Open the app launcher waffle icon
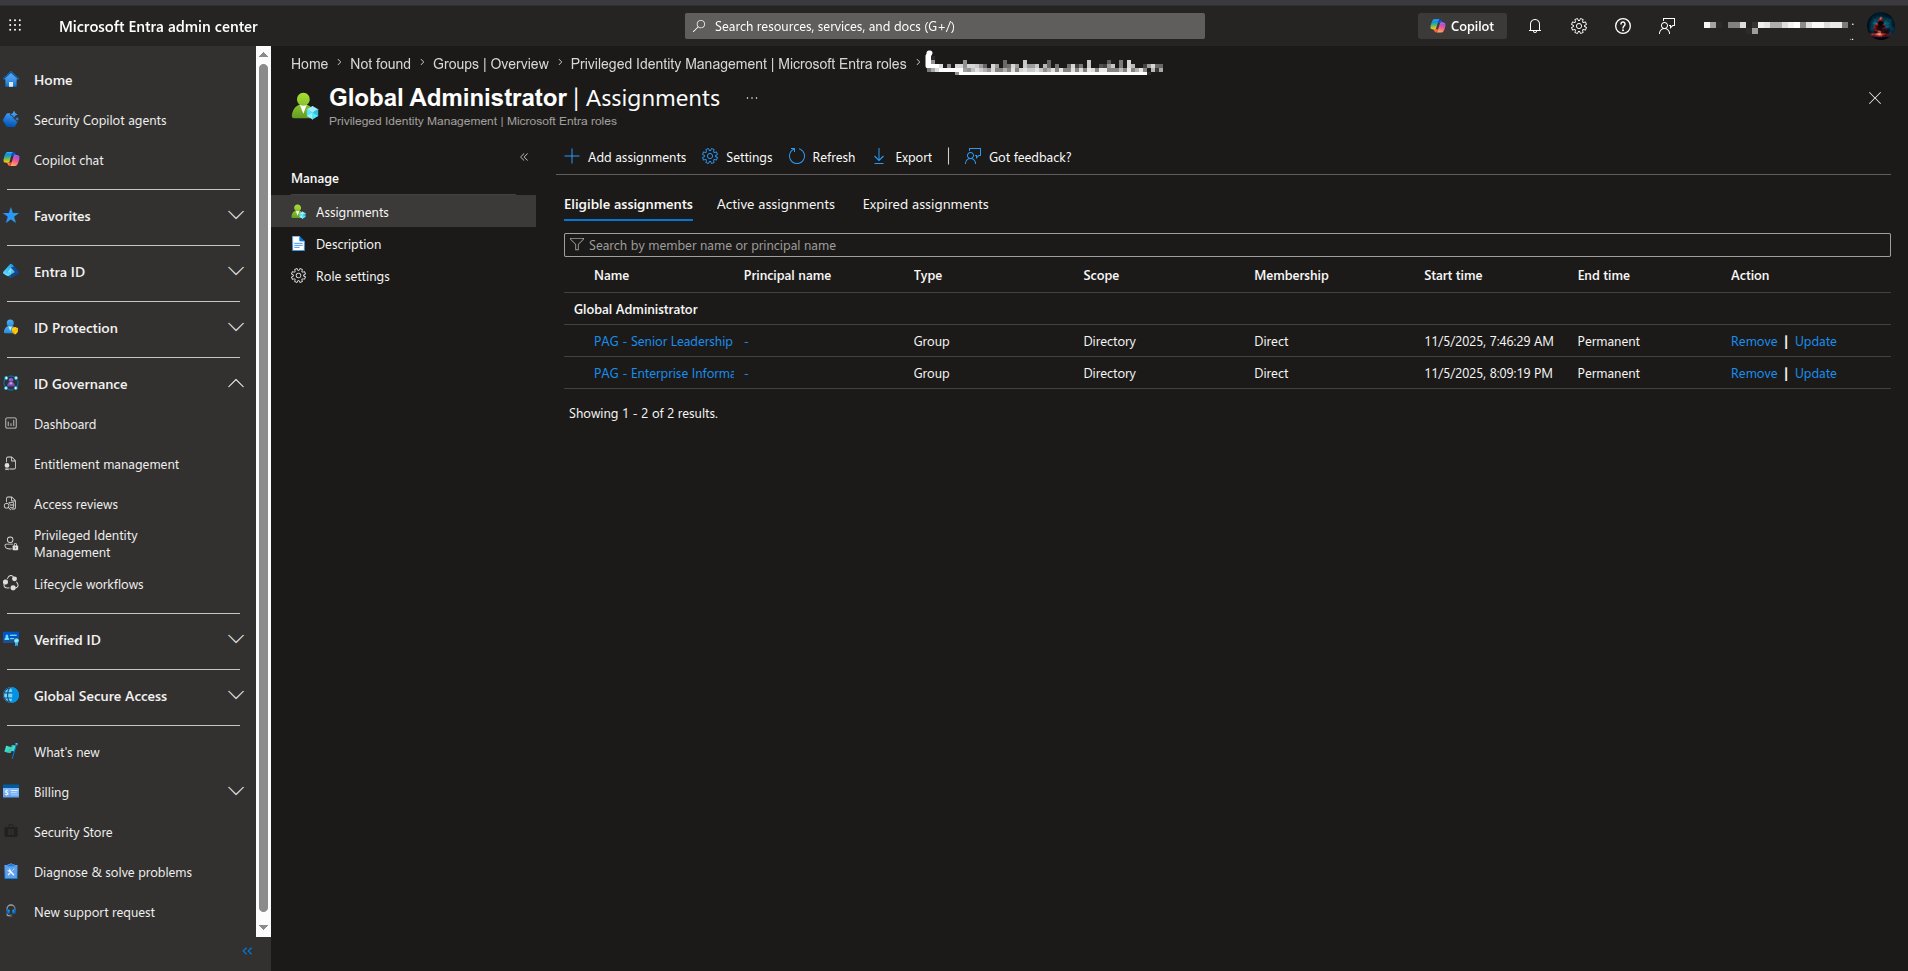The image size is (1908, 971). (x=15, y=26)
